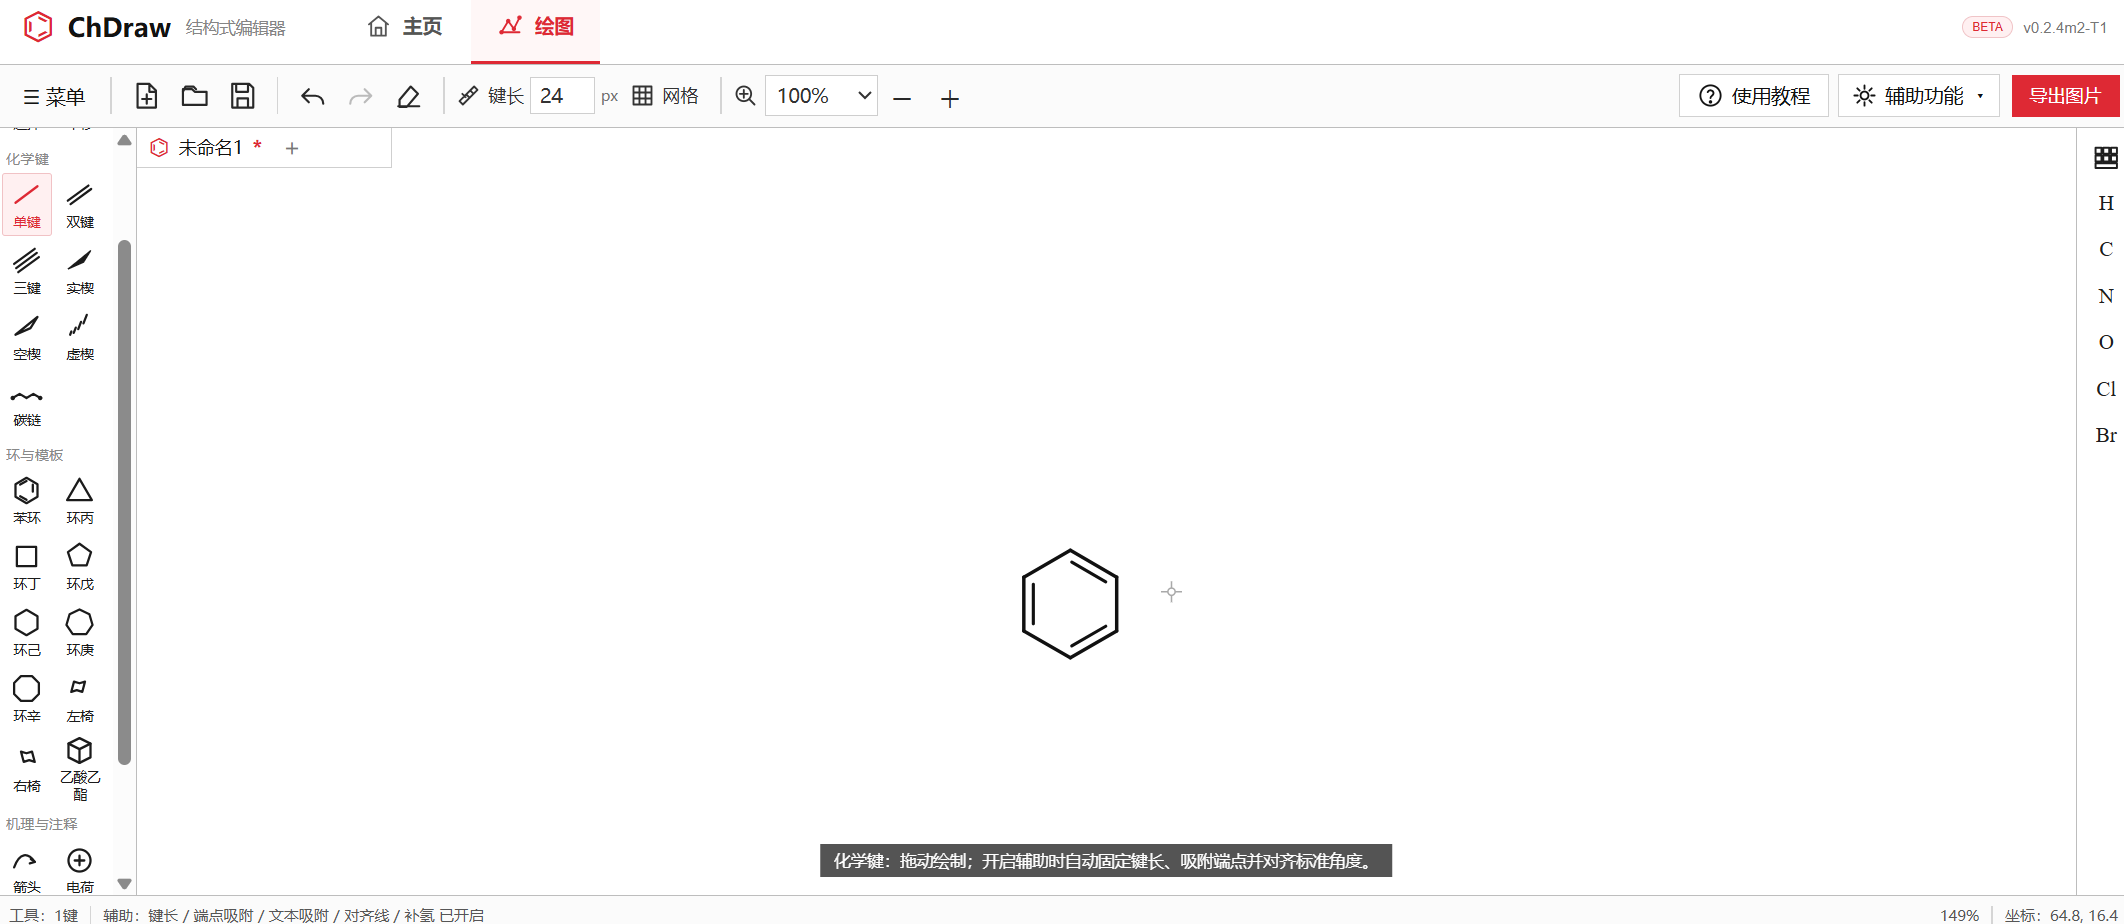The width and height of the screenshot is (2124, 924).
Task: Select the ethyl acetate (乙酸乙酯) template
Action: pos(80,769)
